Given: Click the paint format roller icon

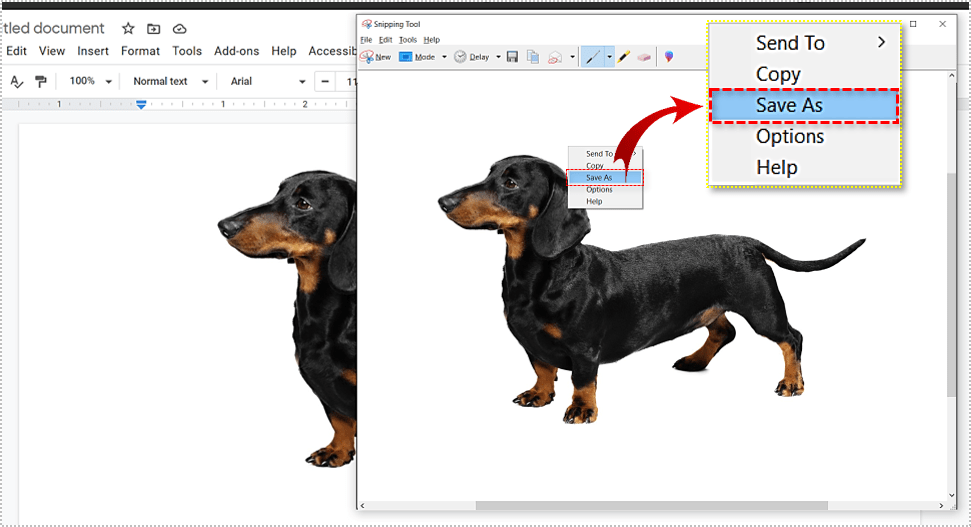Looking at the screenshot, I should (41, 81).
